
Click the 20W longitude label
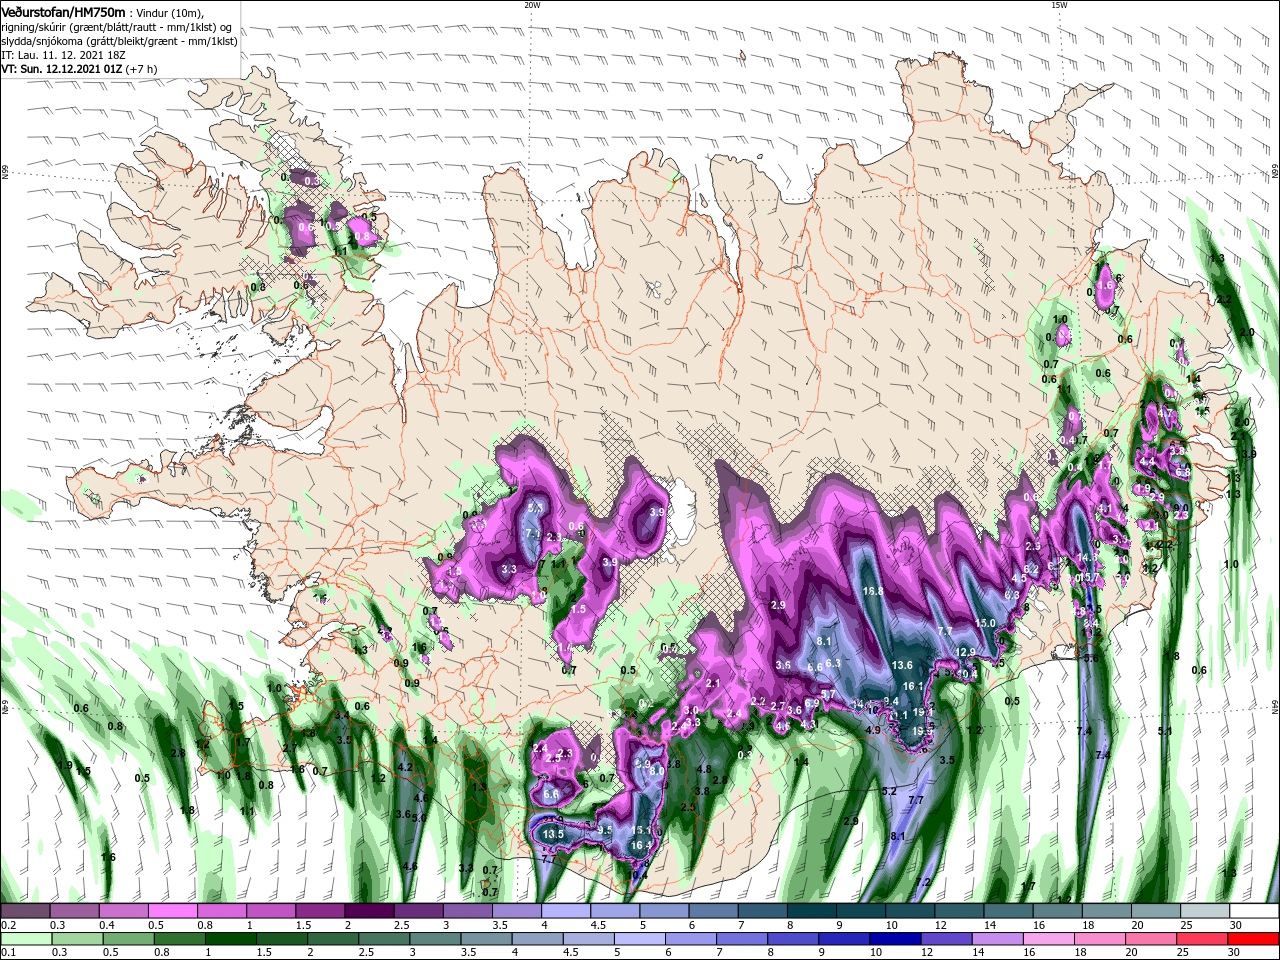point(532,5)
